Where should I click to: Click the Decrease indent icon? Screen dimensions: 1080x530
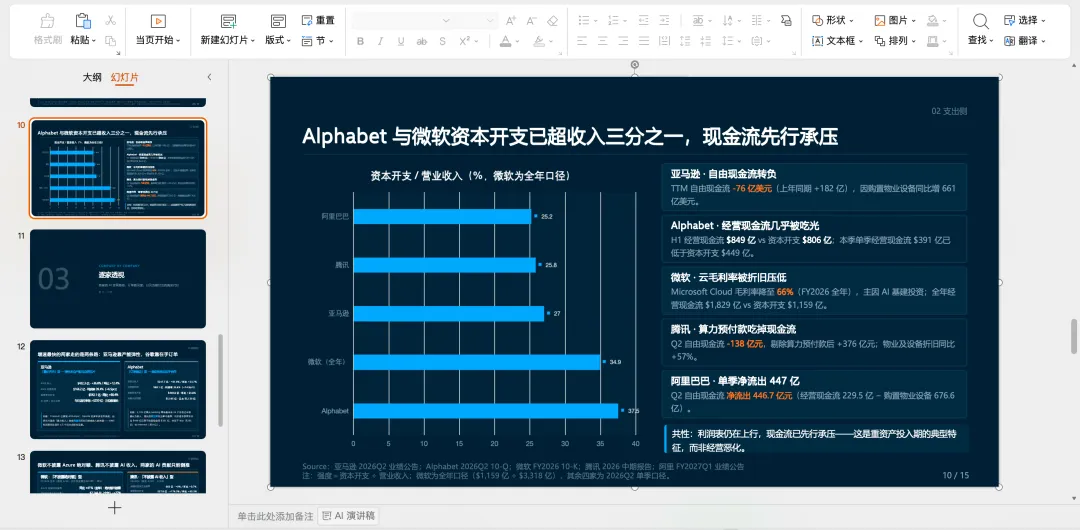(643, 21)
